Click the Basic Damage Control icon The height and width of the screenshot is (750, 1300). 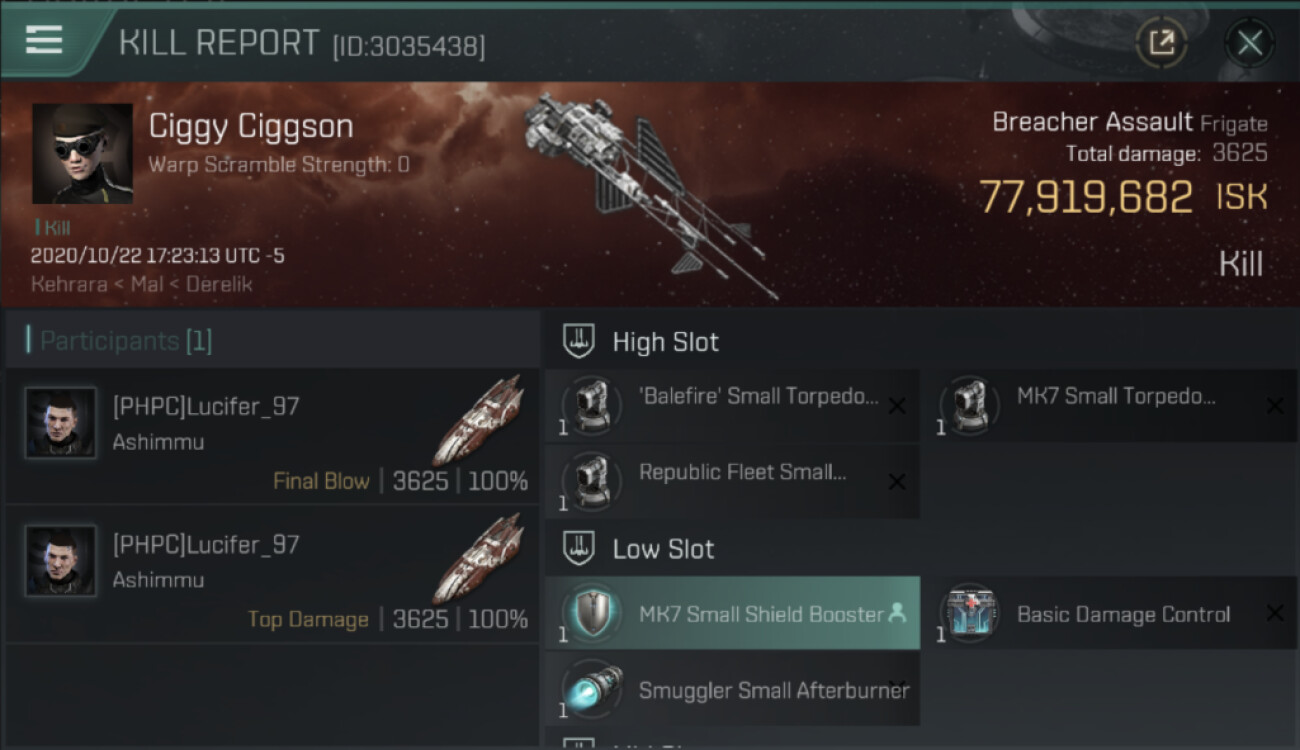tap(969, 613)
